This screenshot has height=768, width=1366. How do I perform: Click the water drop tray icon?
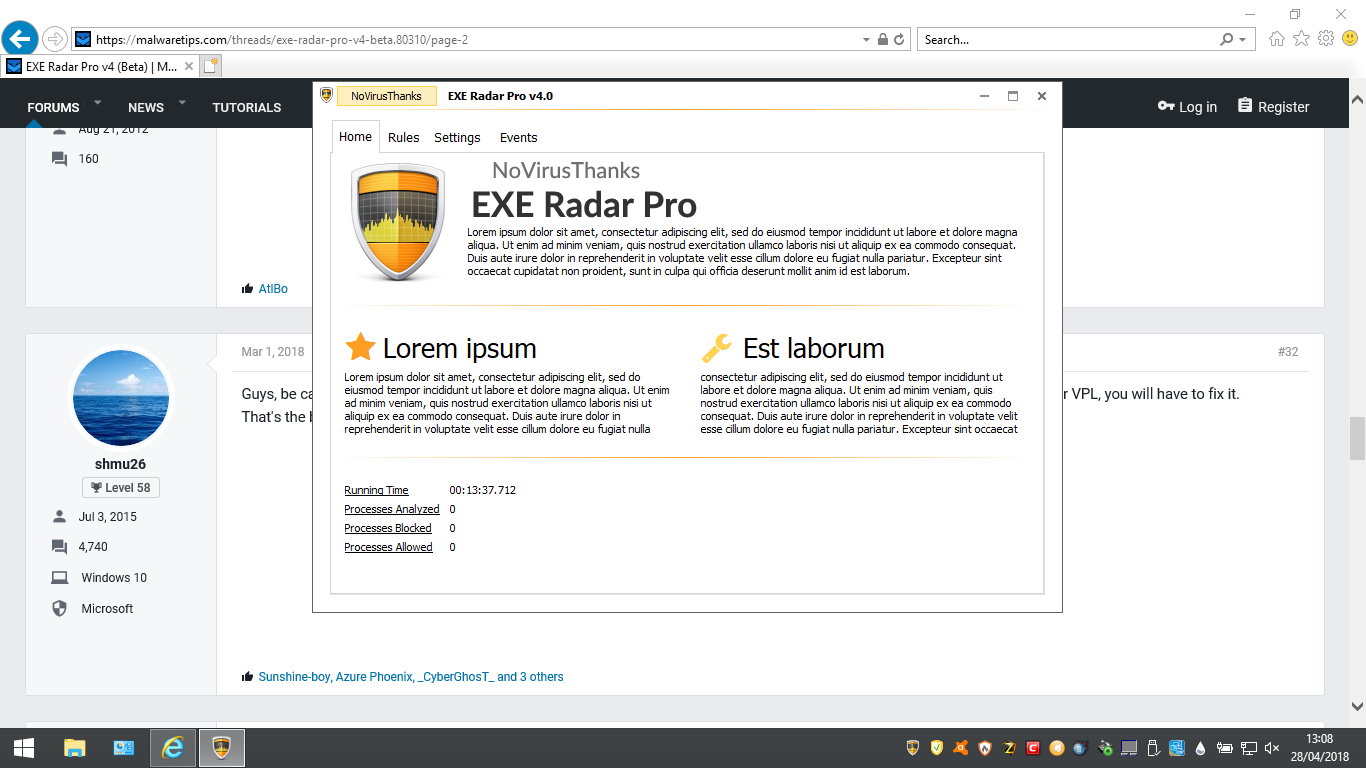1201,748
